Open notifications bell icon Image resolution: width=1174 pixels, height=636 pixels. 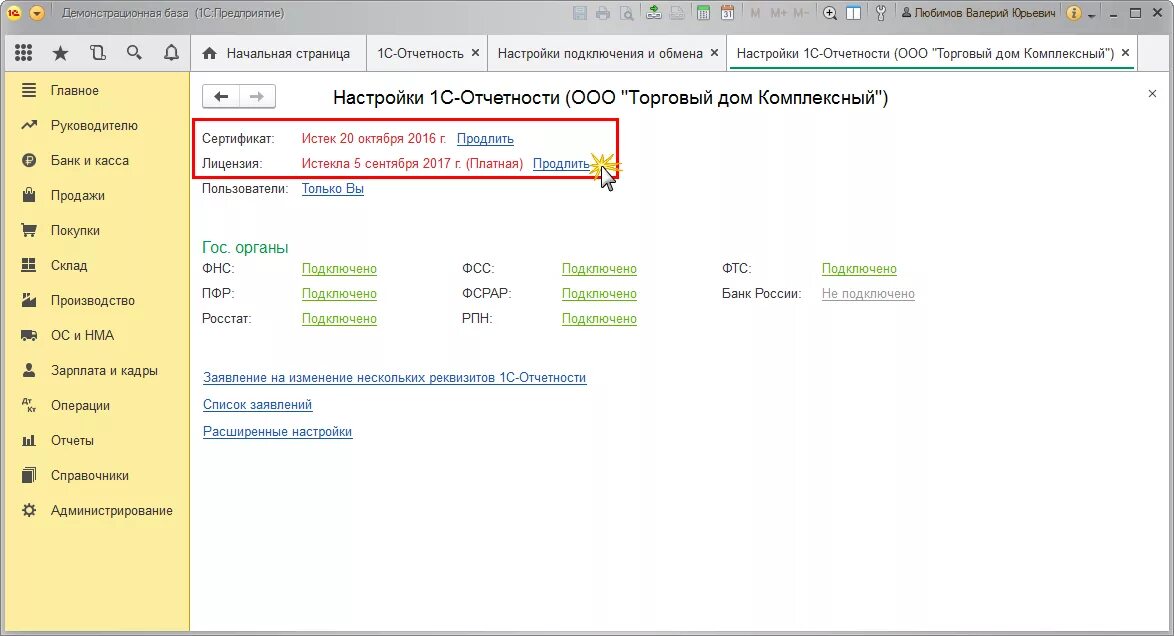point(171,52)
